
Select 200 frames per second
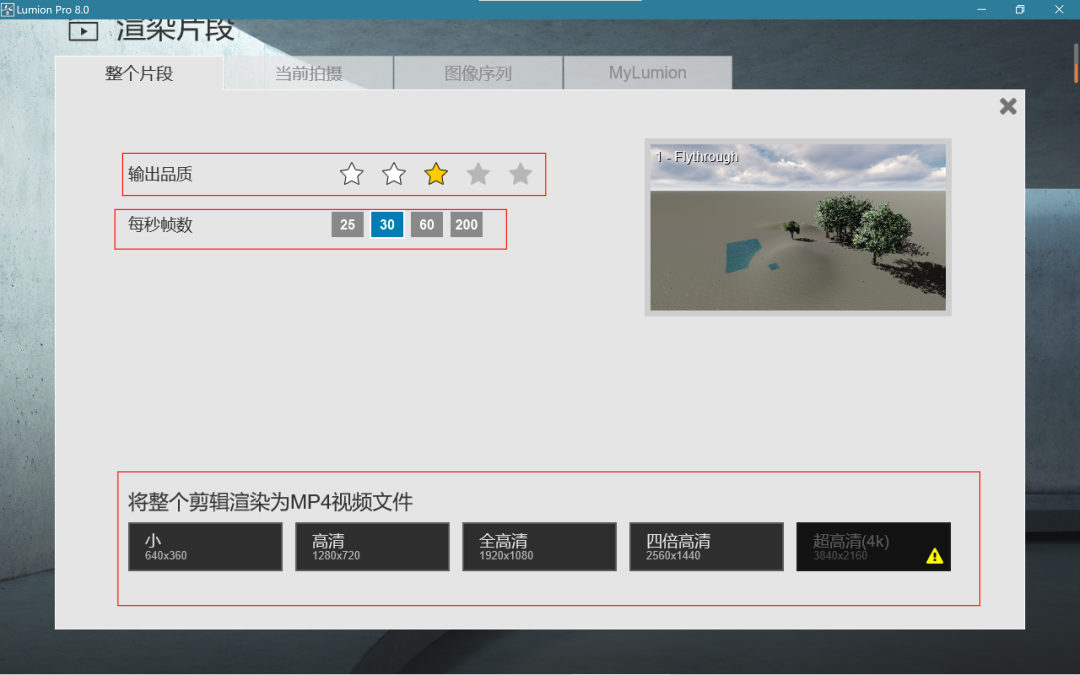pos(466,225)
